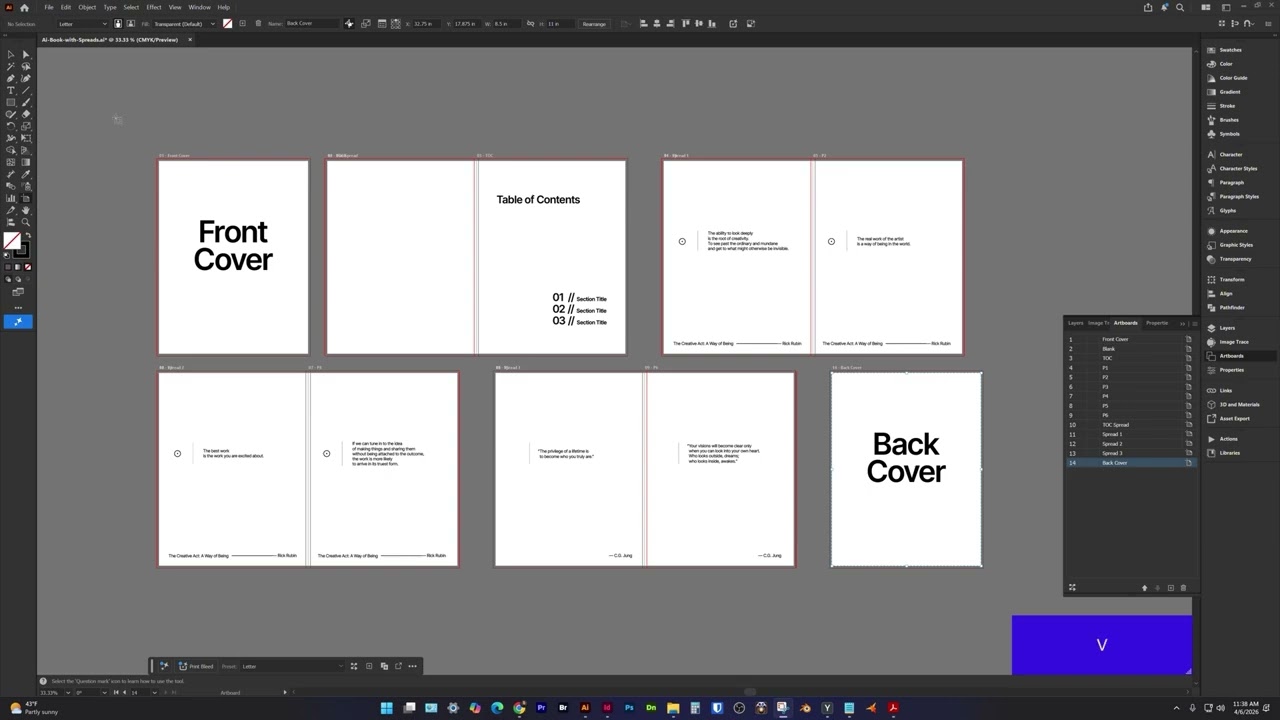Open the Object menu
The width and height of the screenshot is (1280, 720).
pyautogui.click(x=87, y=7)
